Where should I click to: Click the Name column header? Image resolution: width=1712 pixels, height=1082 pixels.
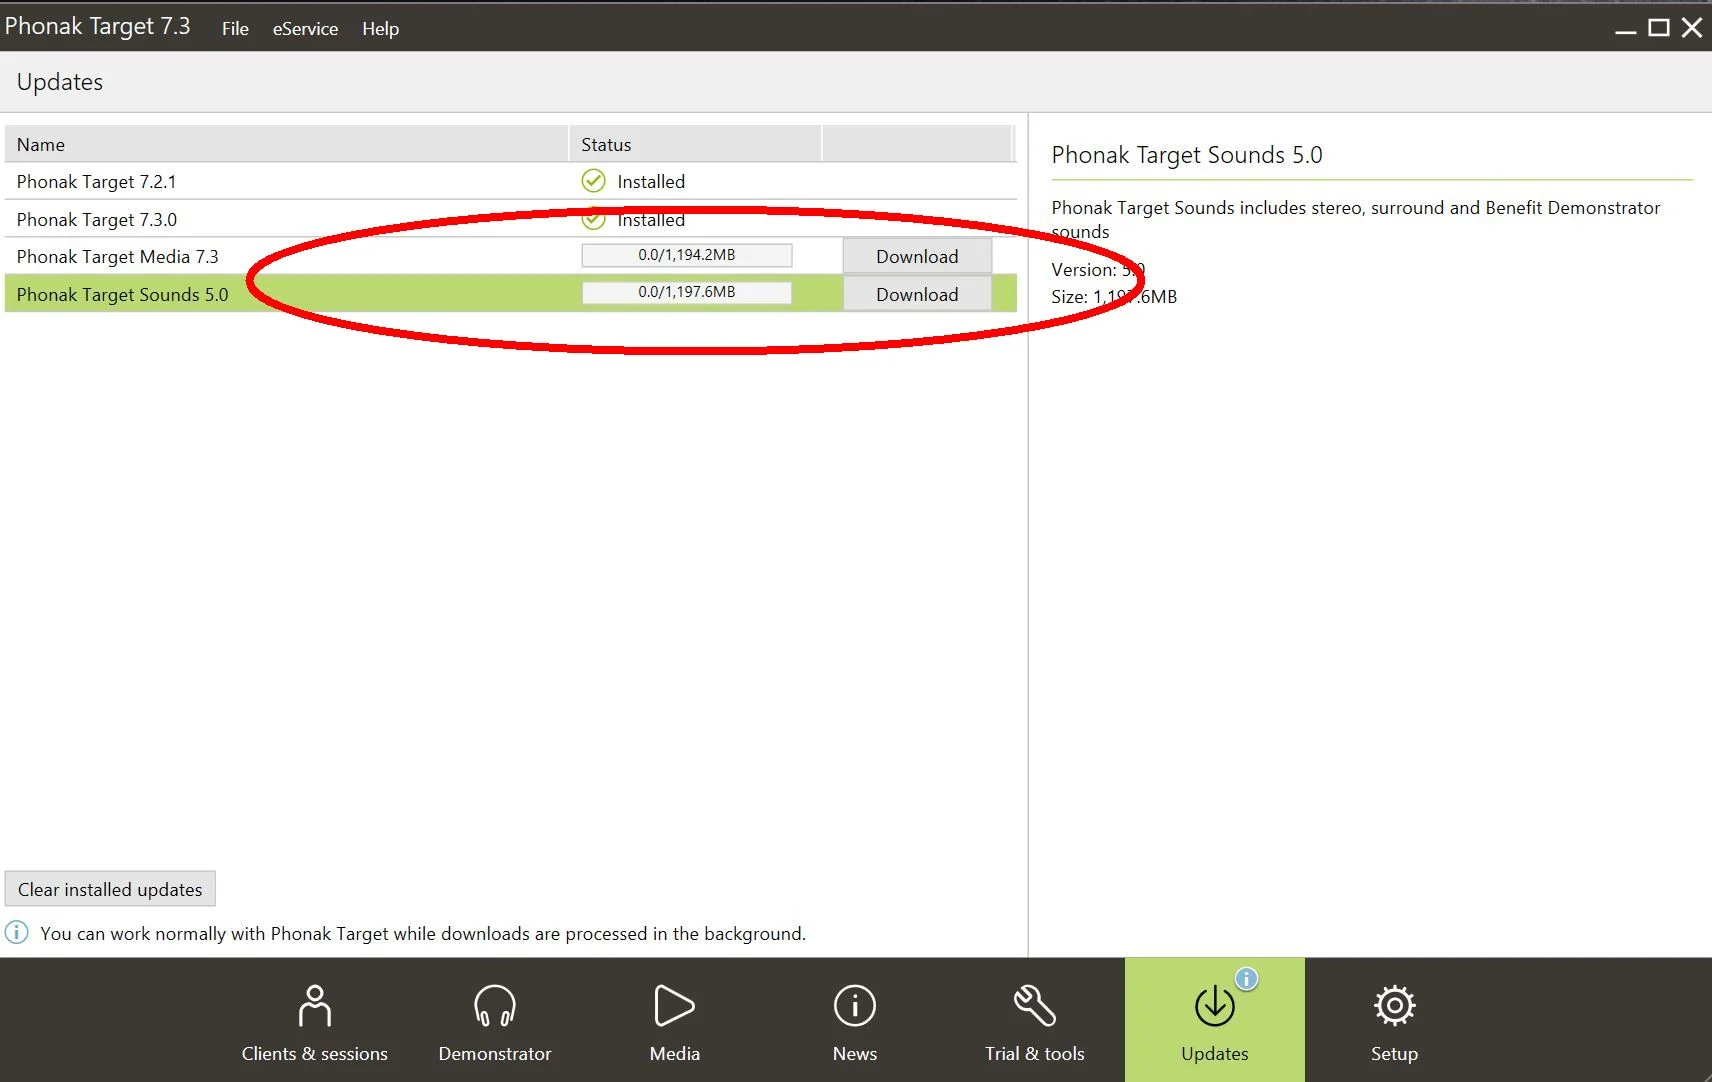point(286,144)
